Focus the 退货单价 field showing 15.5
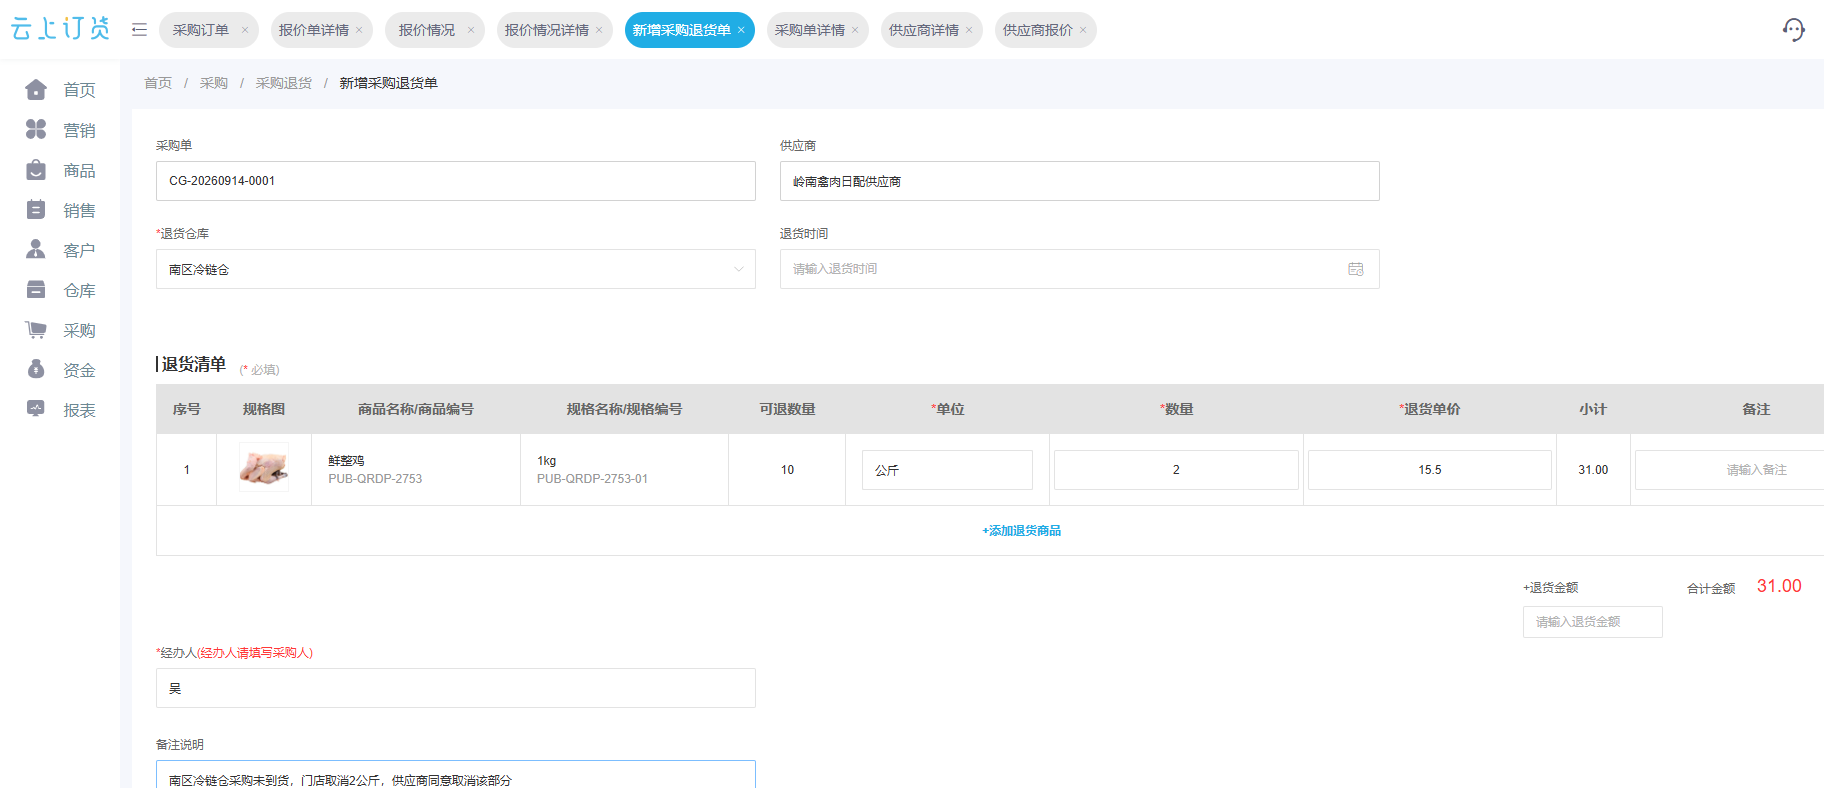Image resolution: width=1824 pixels, height=788 pixels. point(1430,470)
